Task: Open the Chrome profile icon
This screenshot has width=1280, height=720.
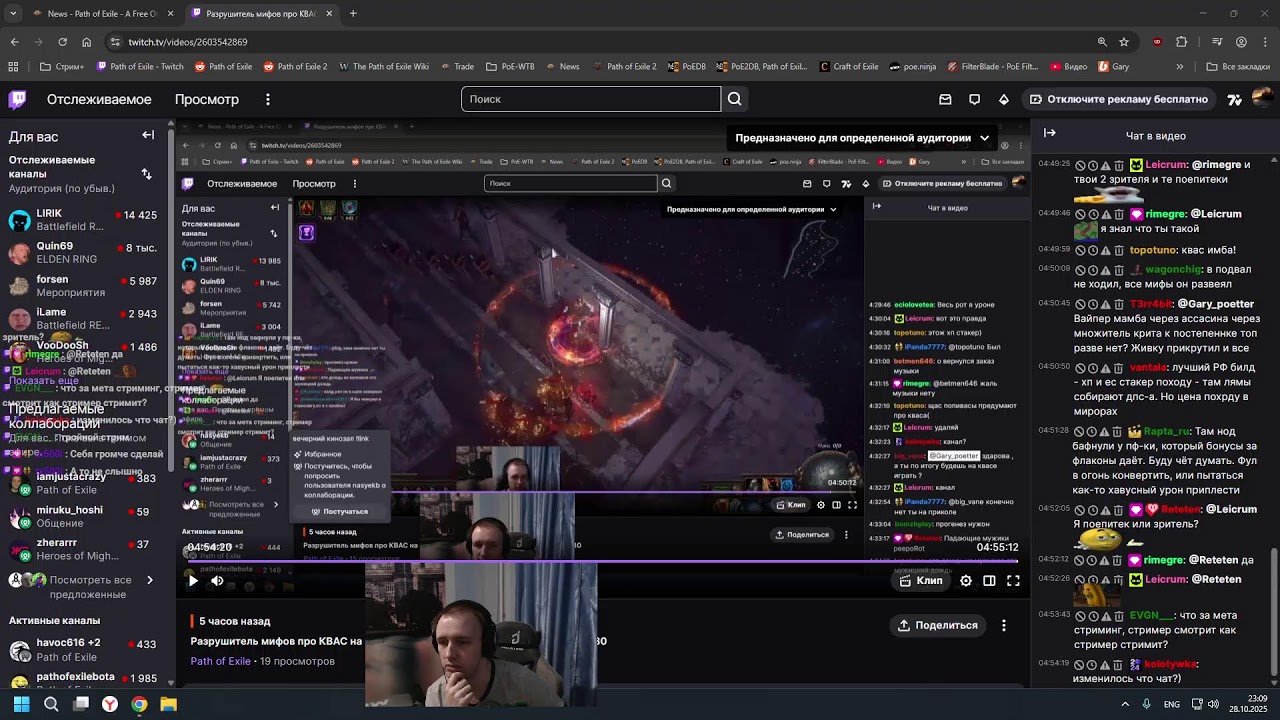Action: point(1241,42)
